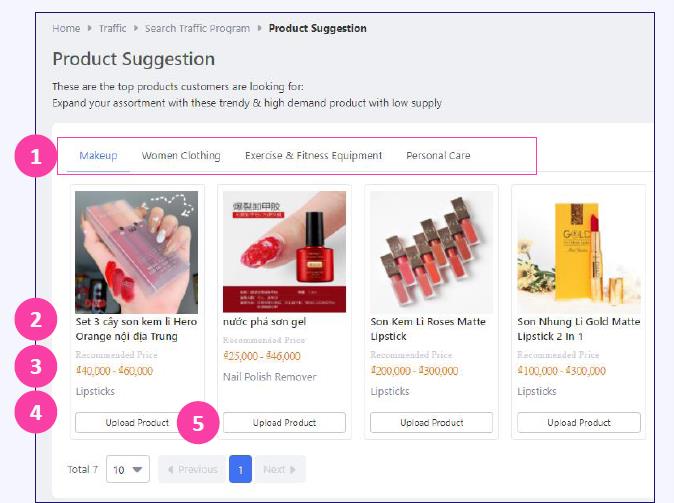Switch to Women Clothing tab
Image resolution: width=674 pixels, height=503 pixels.
(x=181, y=156)
